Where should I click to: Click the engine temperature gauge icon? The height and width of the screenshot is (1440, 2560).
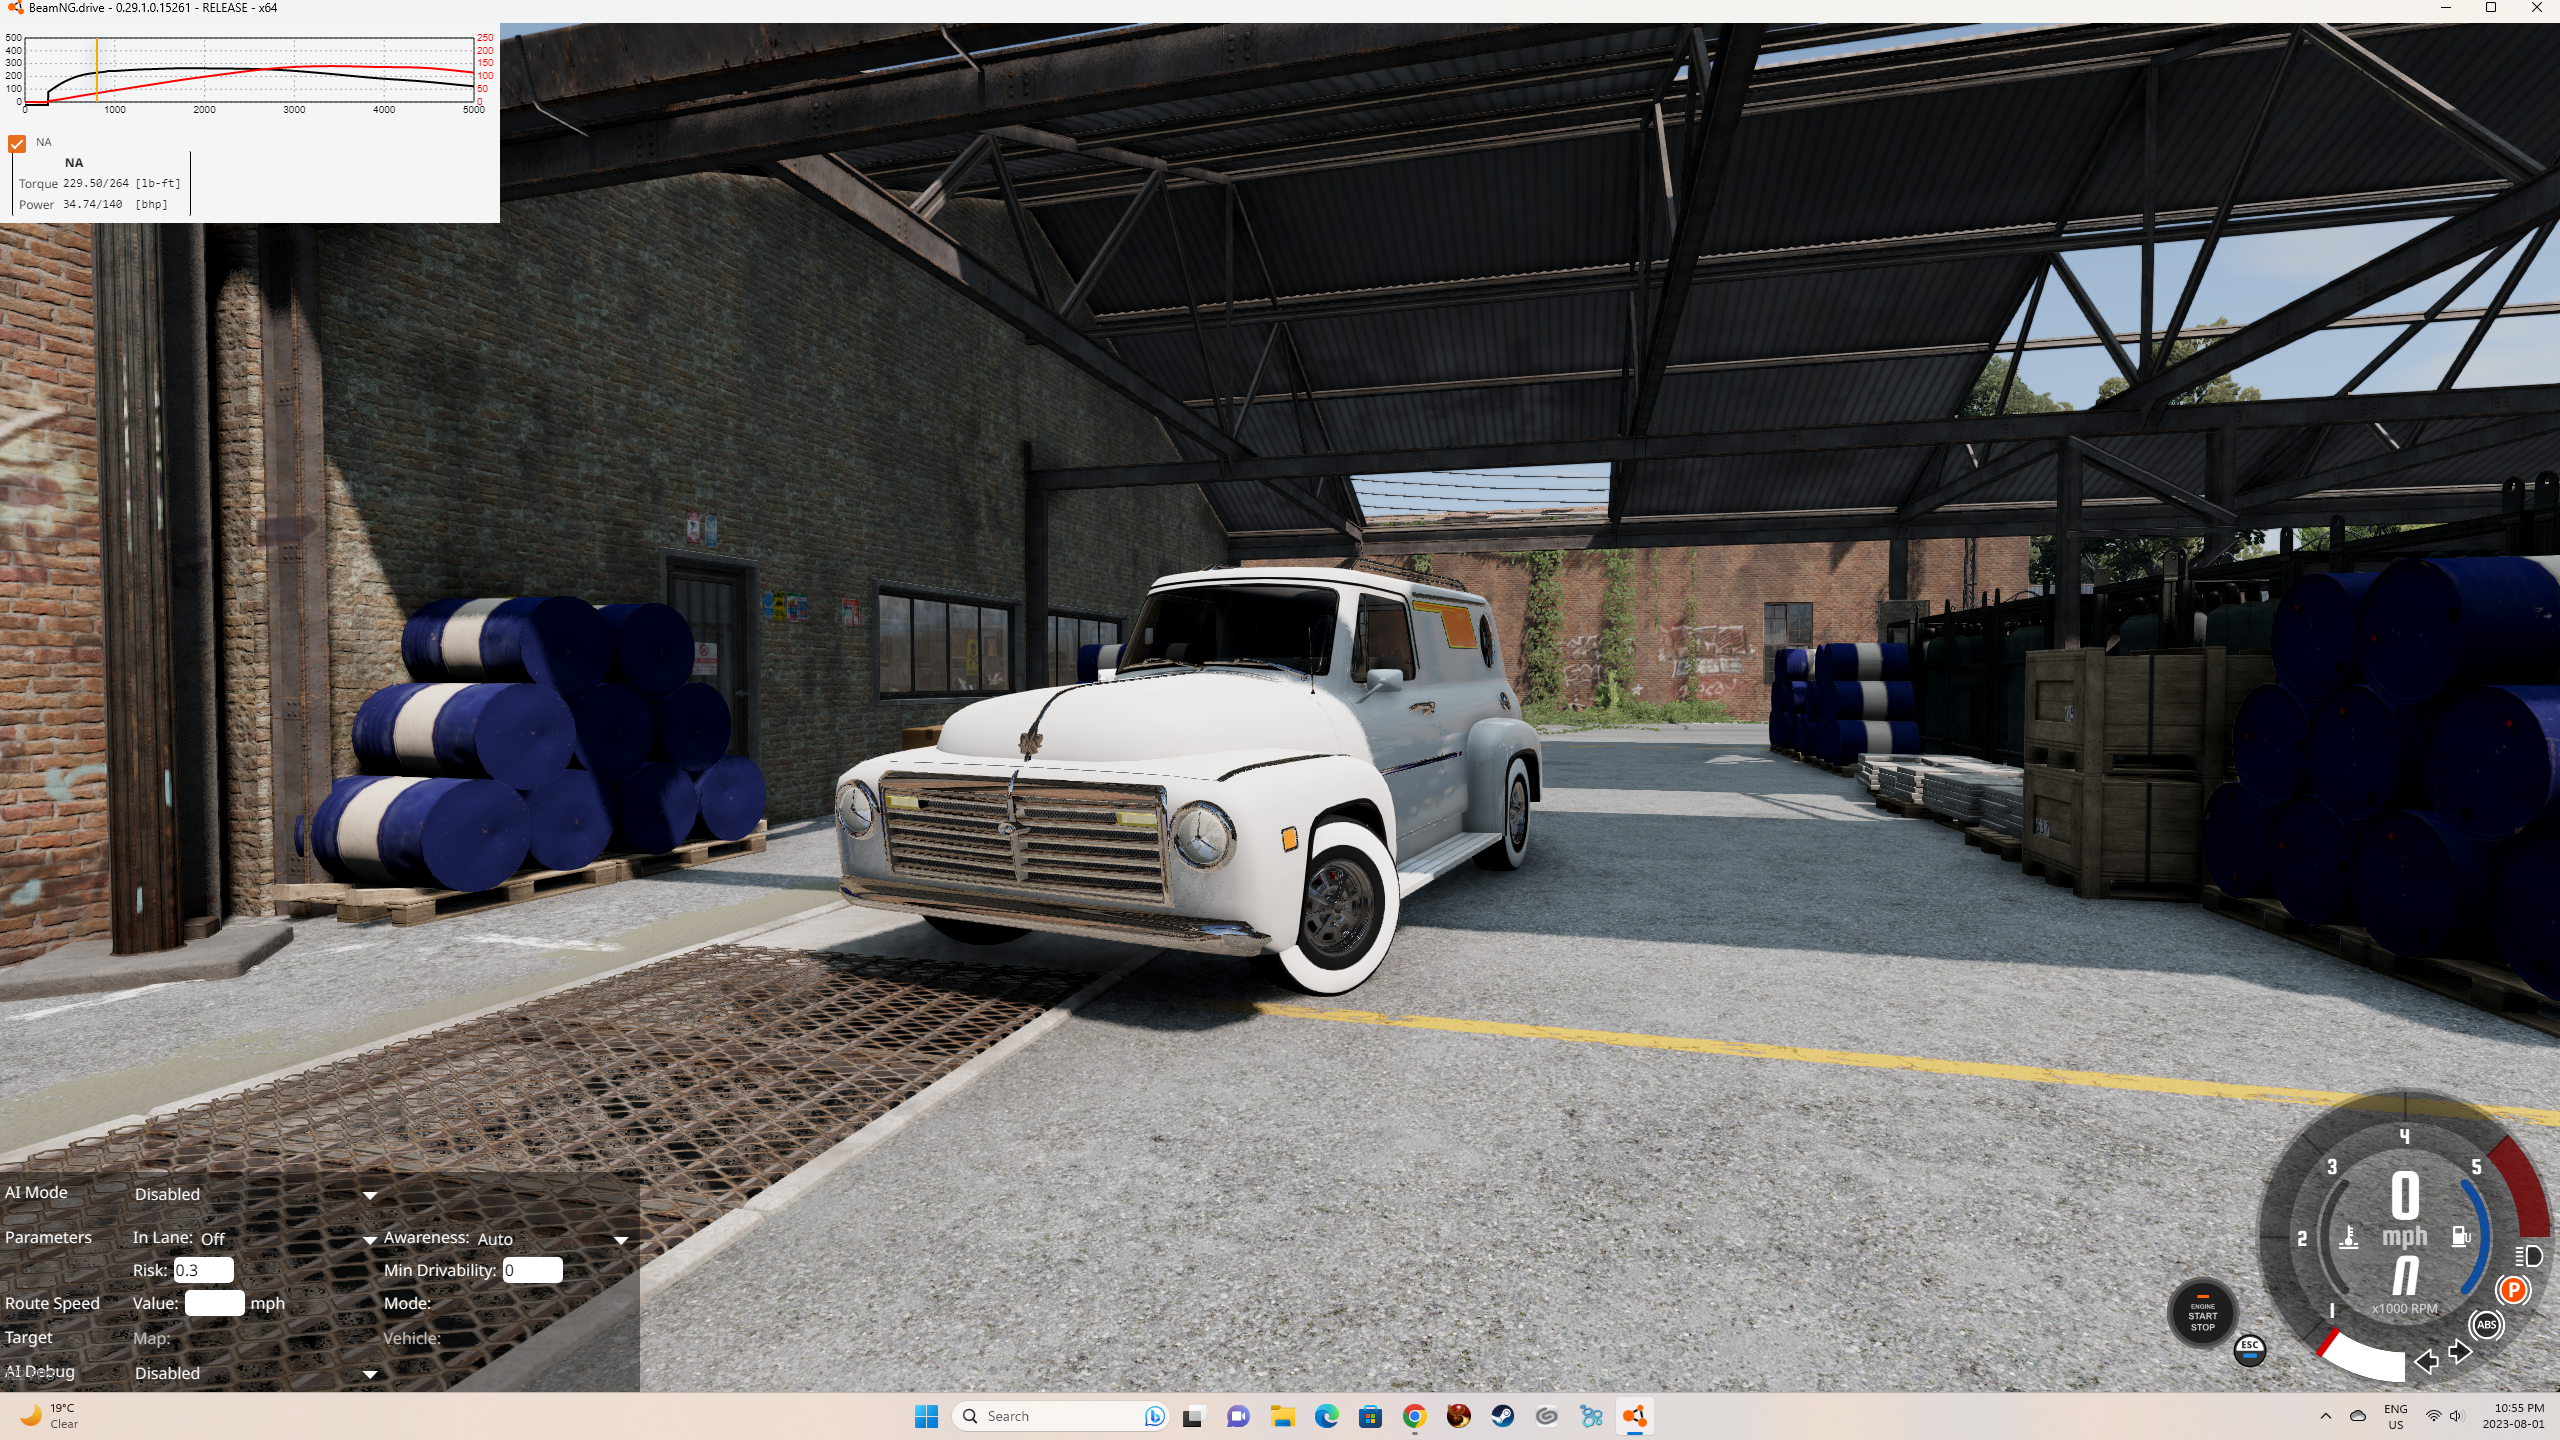2349,1237
